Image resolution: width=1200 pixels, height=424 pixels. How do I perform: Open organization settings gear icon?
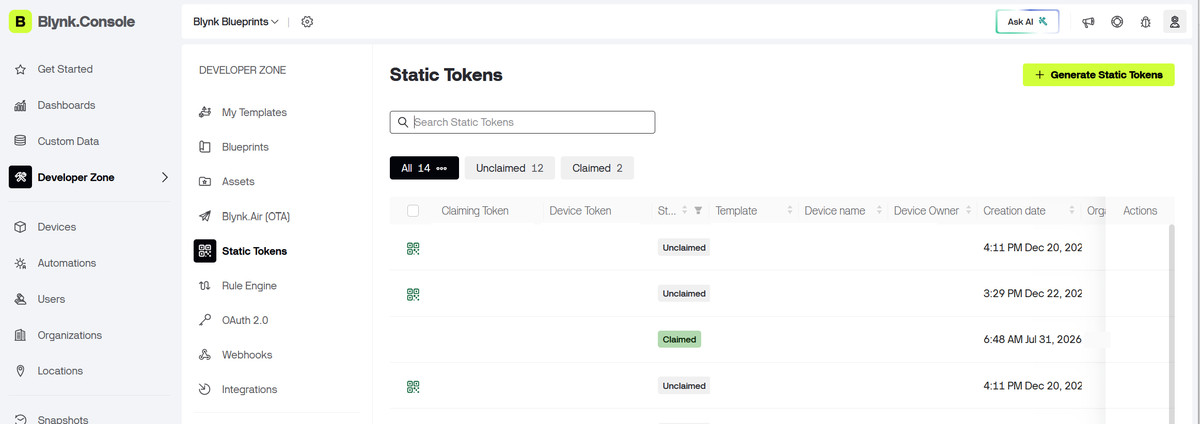point(307,21)
